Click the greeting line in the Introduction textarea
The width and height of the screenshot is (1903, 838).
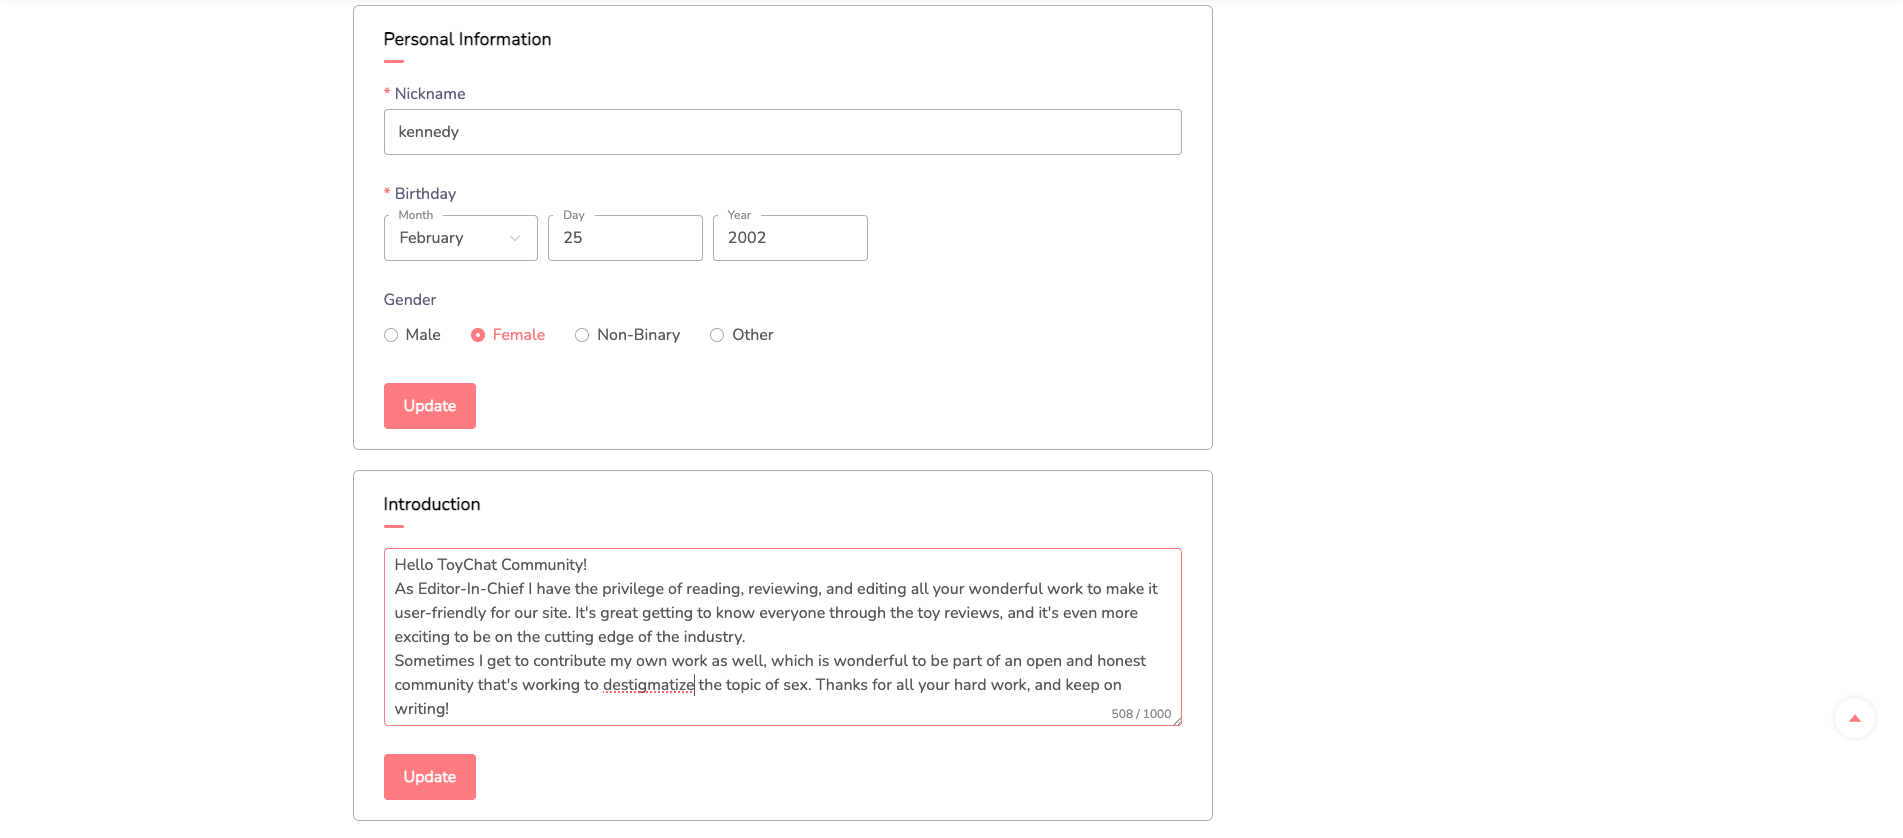point(491,565)
